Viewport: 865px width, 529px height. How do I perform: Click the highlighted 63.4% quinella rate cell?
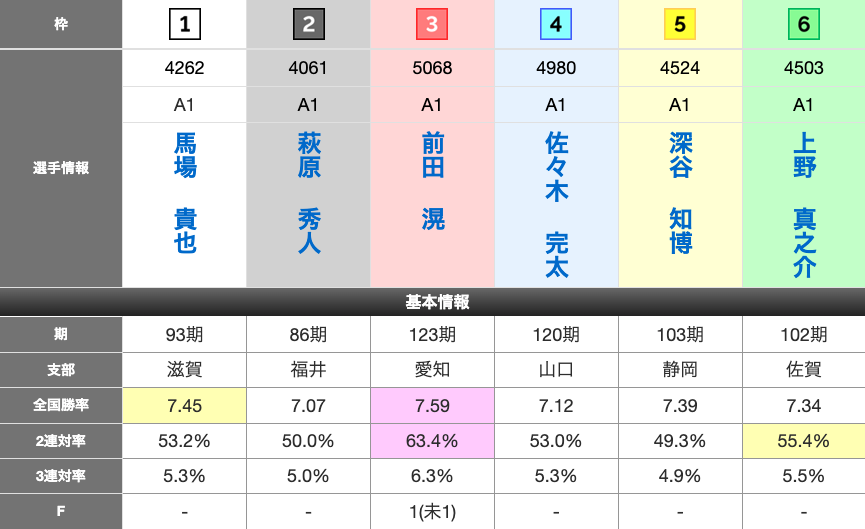click(x=432, y=440)
